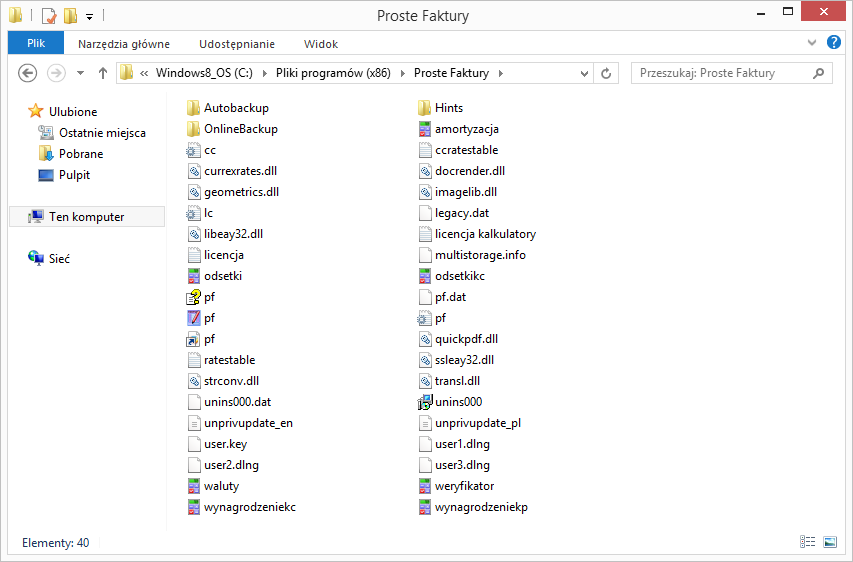Viewport: 853px width, 562px height.
Task: Click New folder icon in Quick Access Toolbar
Action: (x=70, y=16)
